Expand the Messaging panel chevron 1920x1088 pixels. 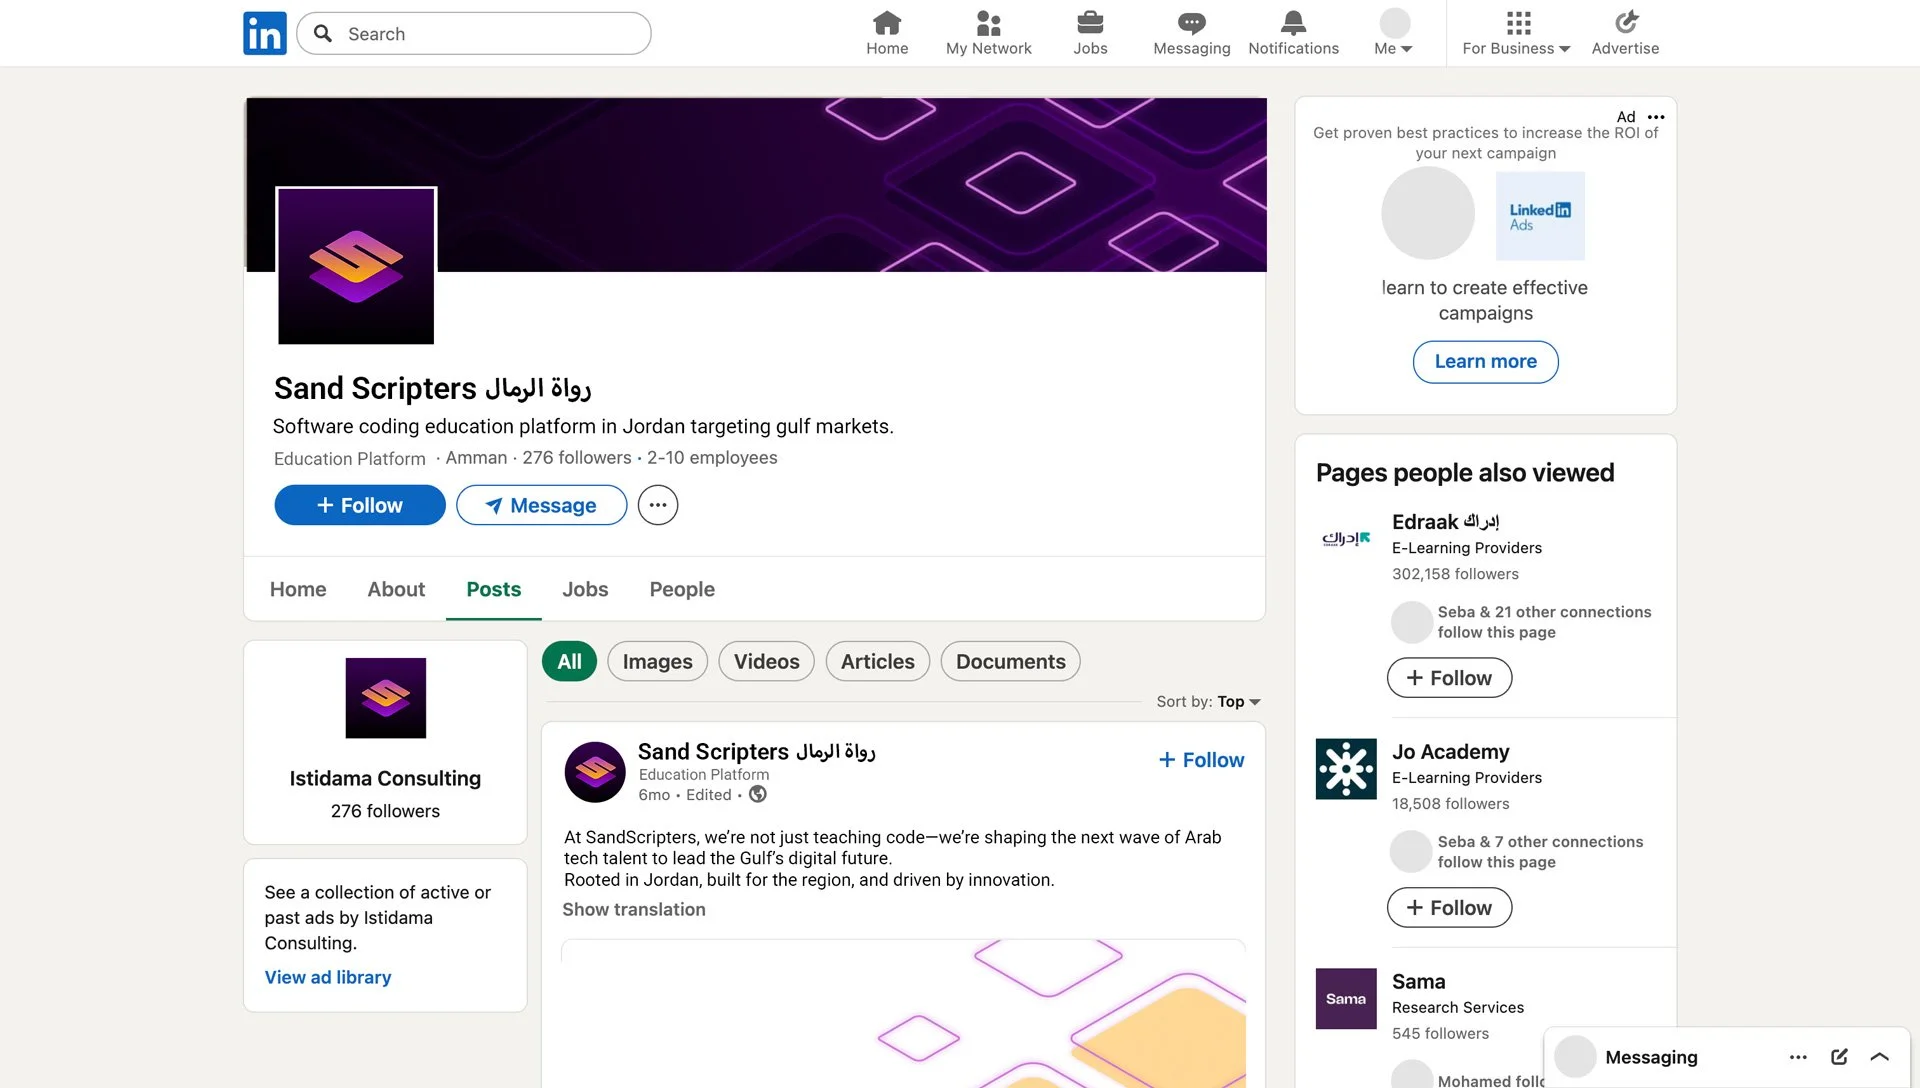[1879, 1057]
